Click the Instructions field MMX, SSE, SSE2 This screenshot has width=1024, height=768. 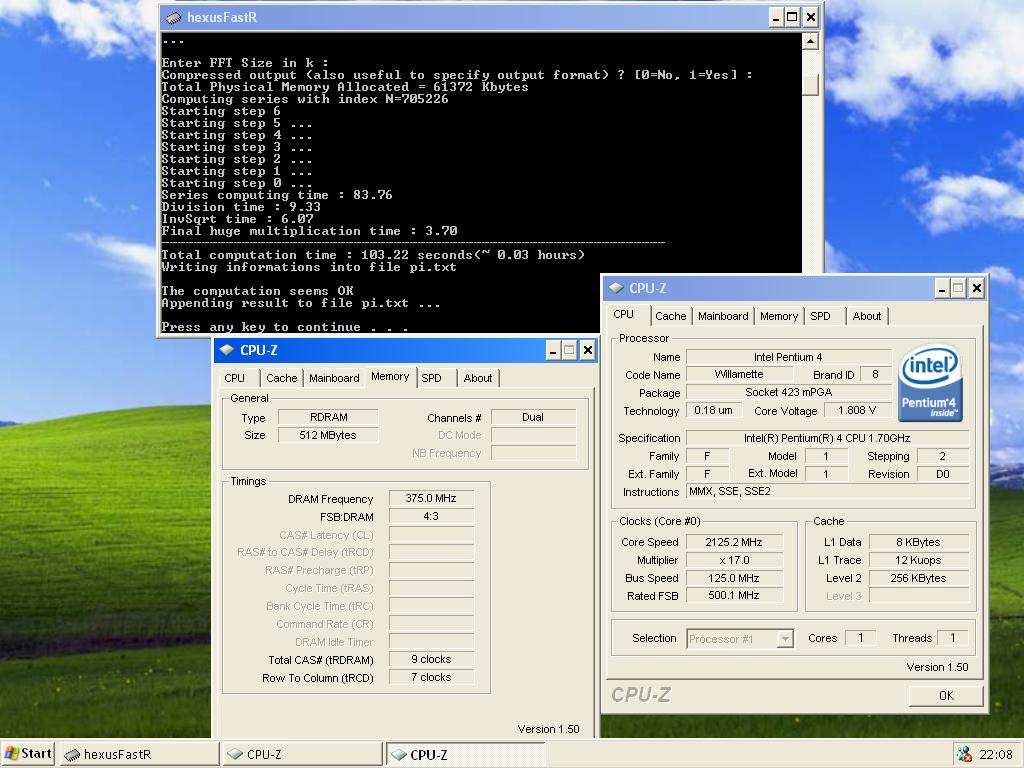(x=827, y=491)
